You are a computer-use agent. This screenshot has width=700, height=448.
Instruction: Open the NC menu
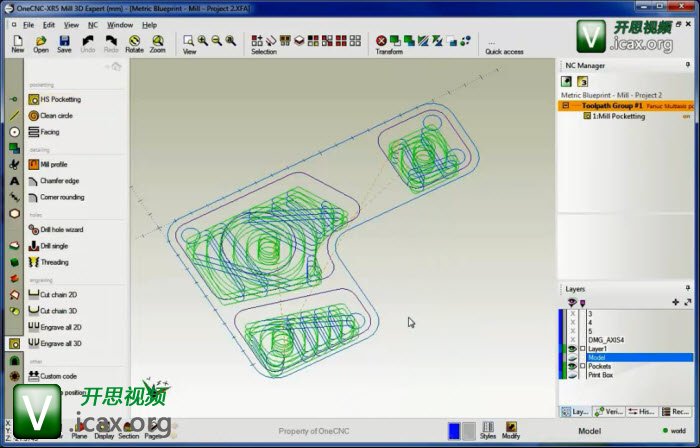pos(92,25)
